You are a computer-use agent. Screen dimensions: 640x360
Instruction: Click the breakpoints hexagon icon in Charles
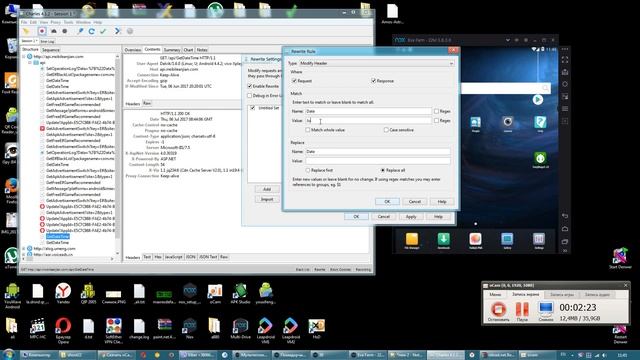(64, 31)
